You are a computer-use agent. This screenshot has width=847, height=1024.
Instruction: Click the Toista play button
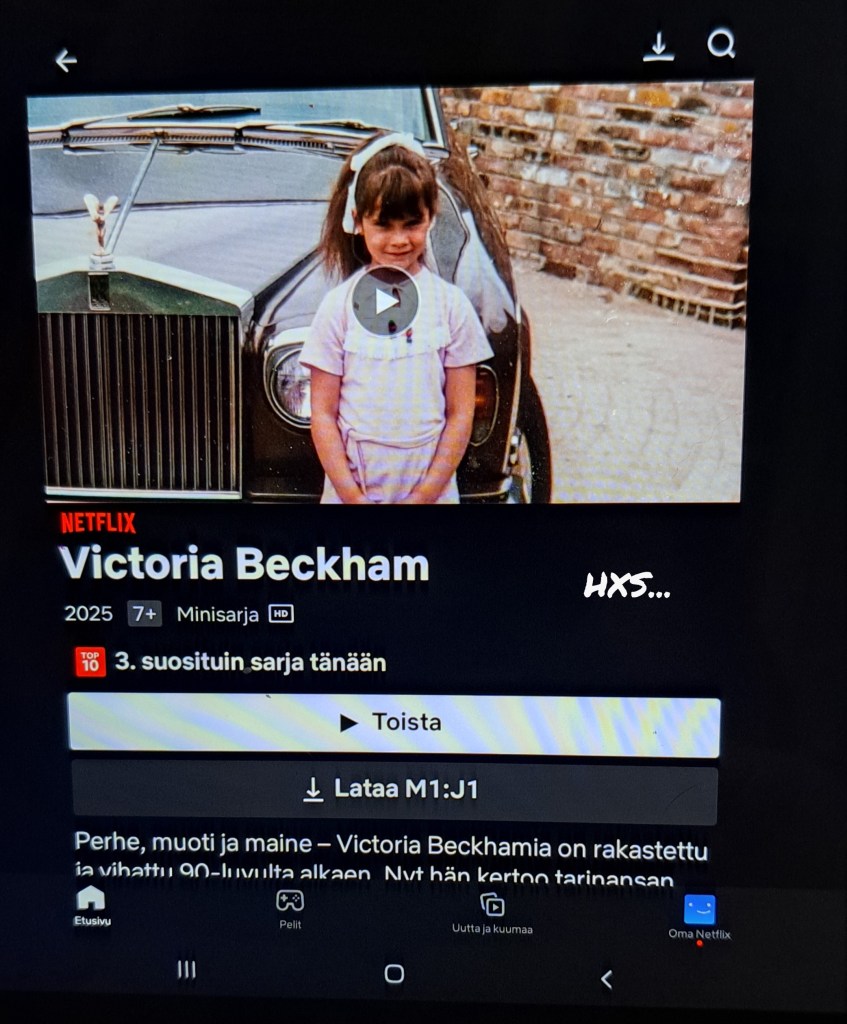394,723
